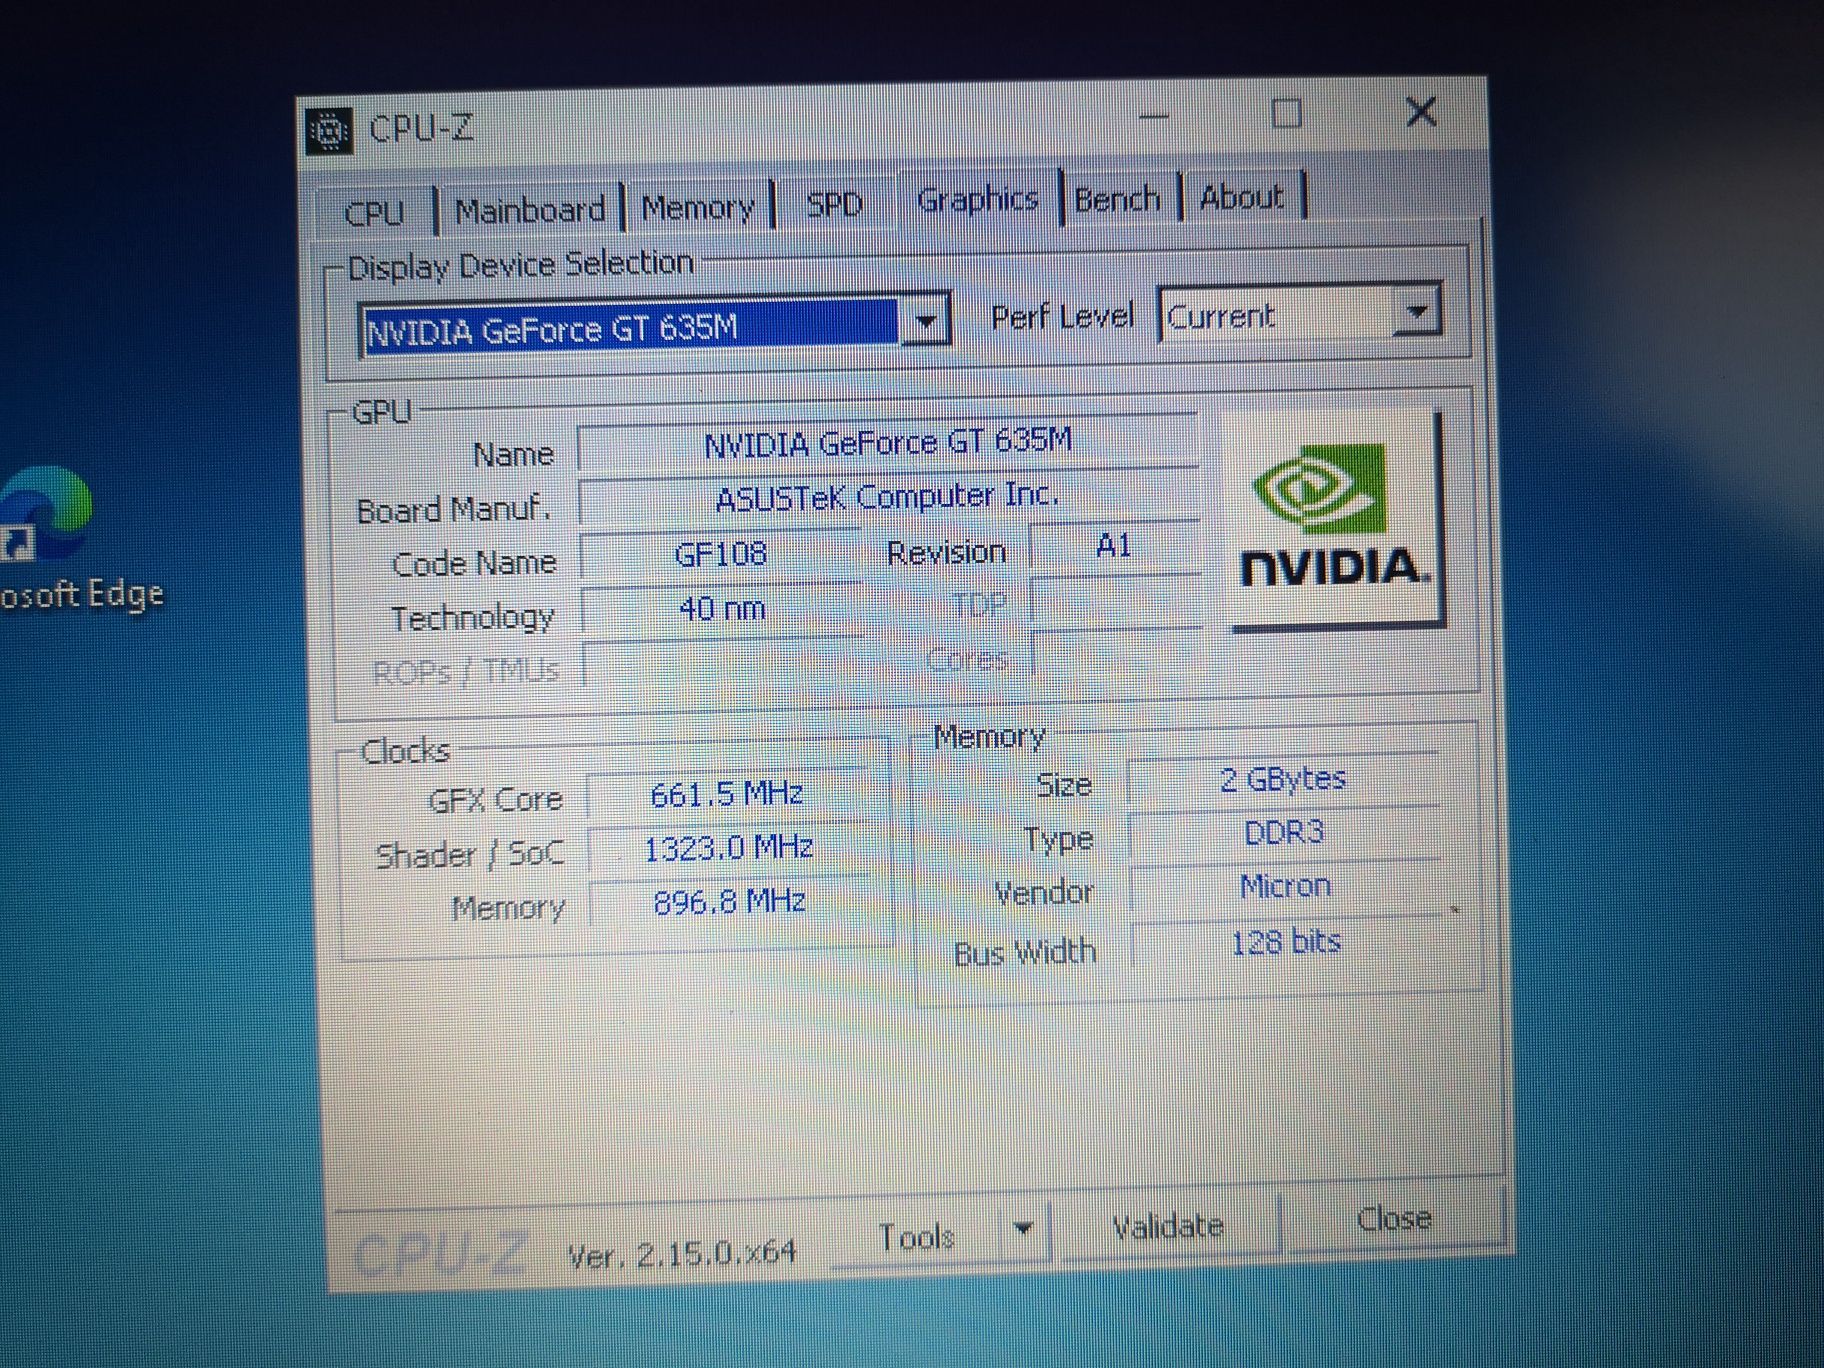Open the Memory tab
The width and height of the screenshot is (1824, 1368).
698,207
